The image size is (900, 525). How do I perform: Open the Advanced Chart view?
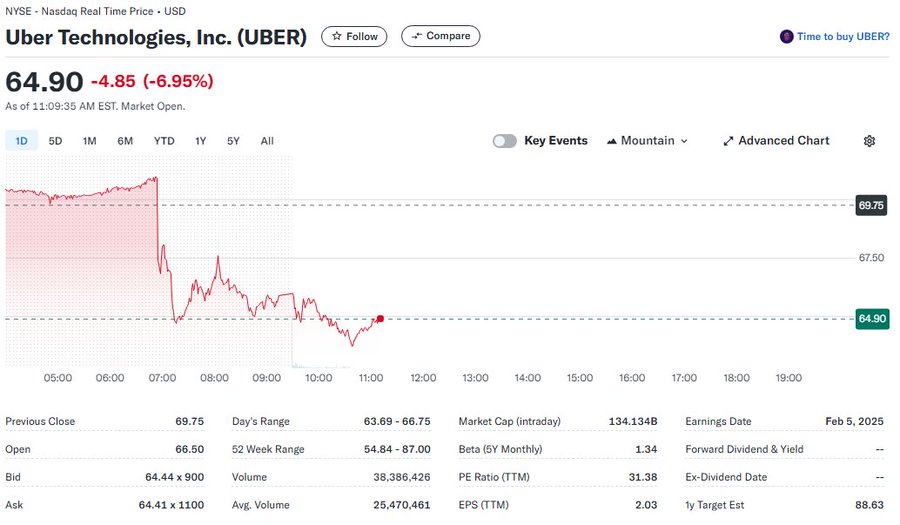click(776, 141)
